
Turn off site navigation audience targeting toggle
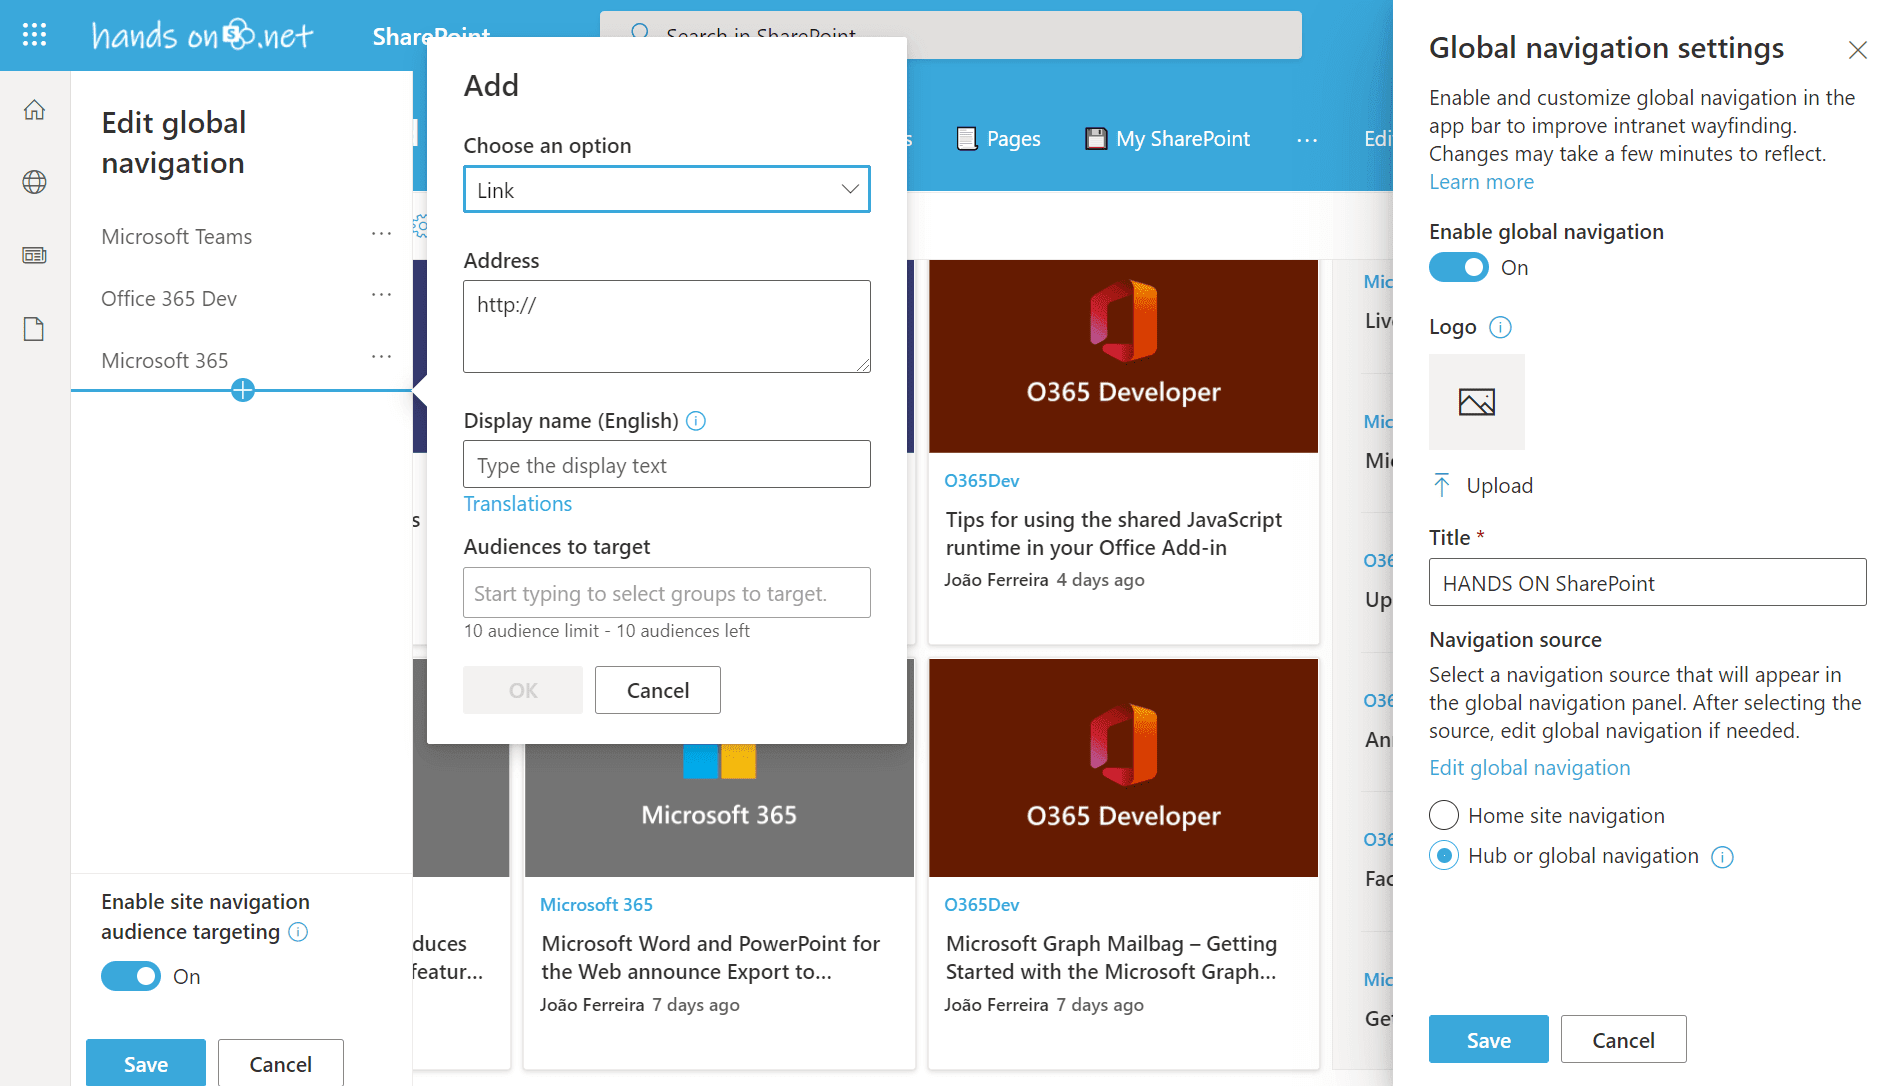[131, 976]
